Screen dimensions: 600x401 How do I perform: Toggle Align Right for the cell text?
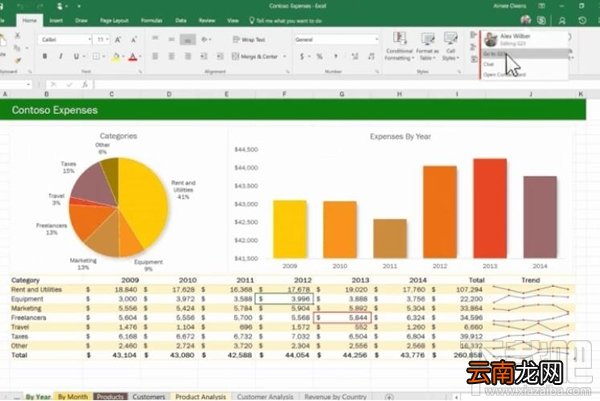pos(188,56)
